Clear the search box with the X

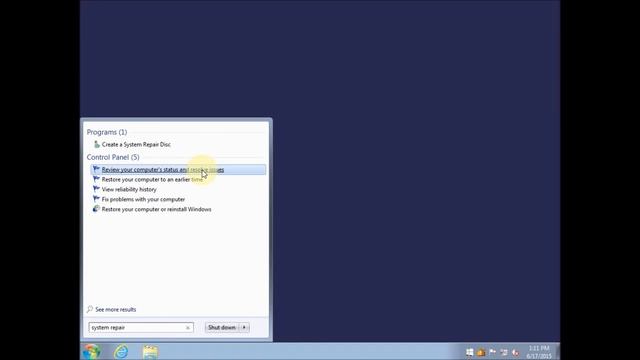click(x=188, y=328)
